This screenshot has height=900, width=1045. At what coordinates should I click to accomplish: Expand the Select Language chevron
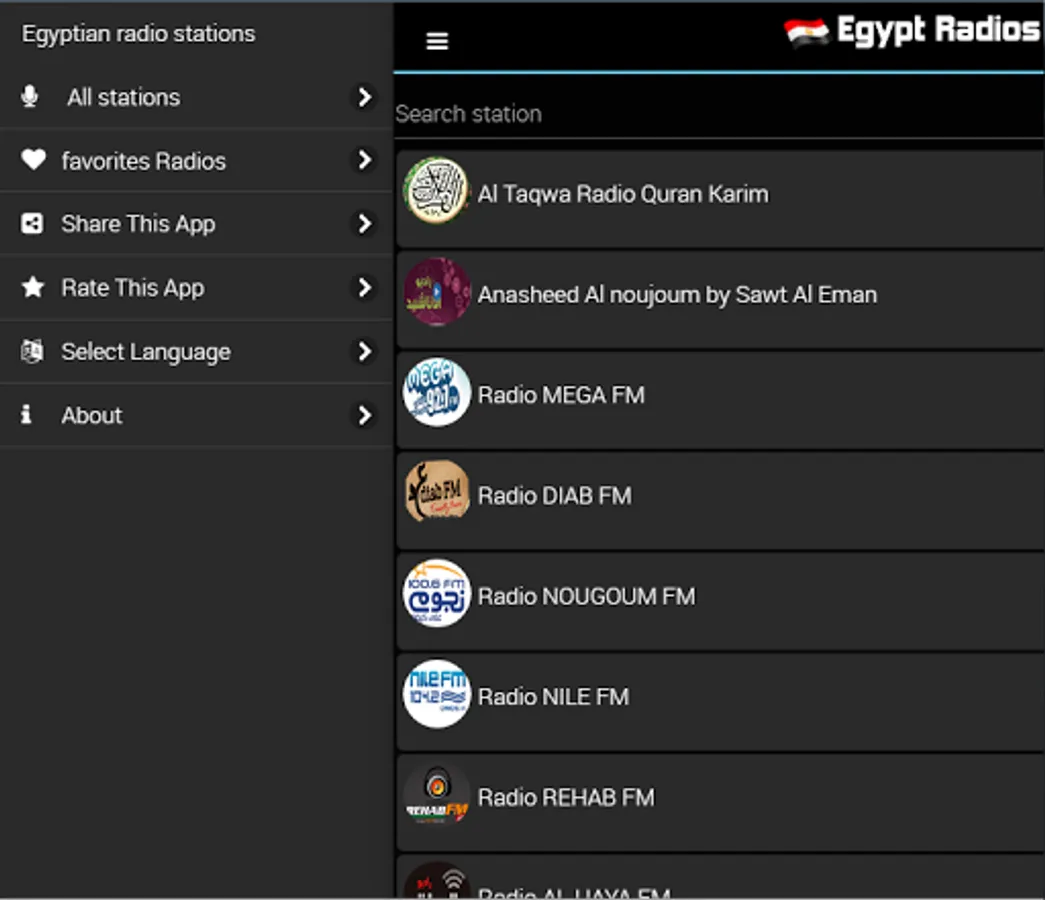pos(364,351)
